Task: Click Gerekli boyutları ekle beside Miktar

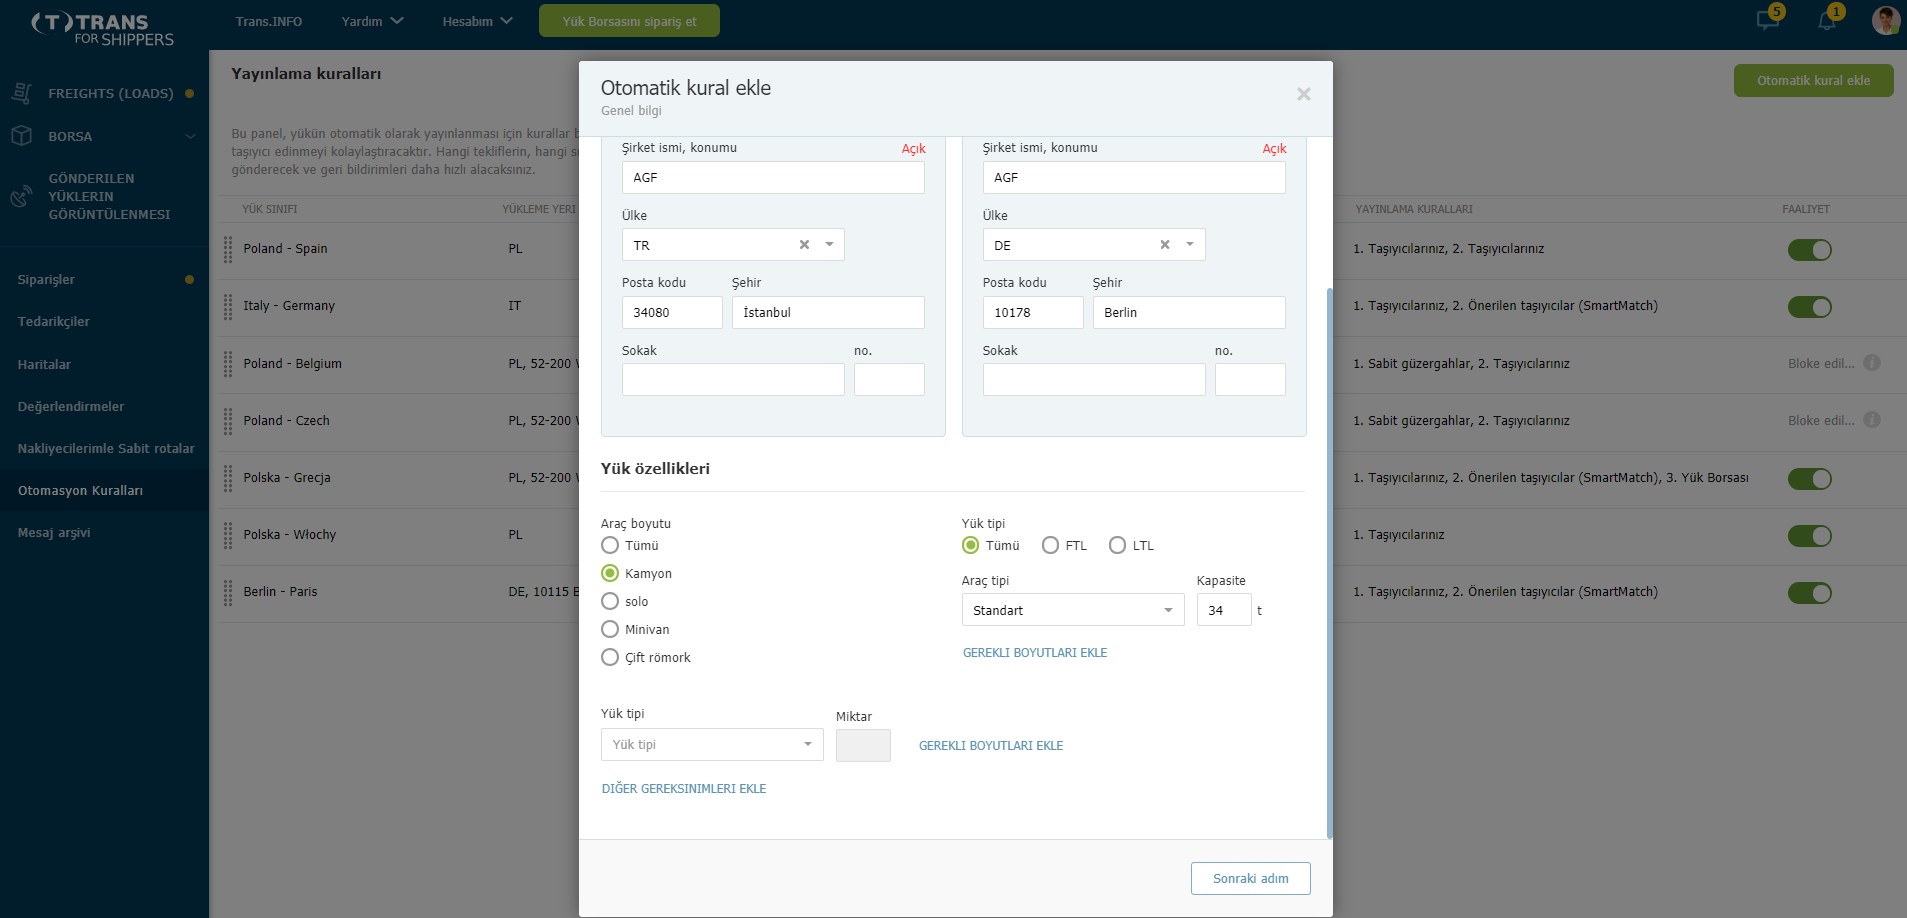Action: (991, 746)
